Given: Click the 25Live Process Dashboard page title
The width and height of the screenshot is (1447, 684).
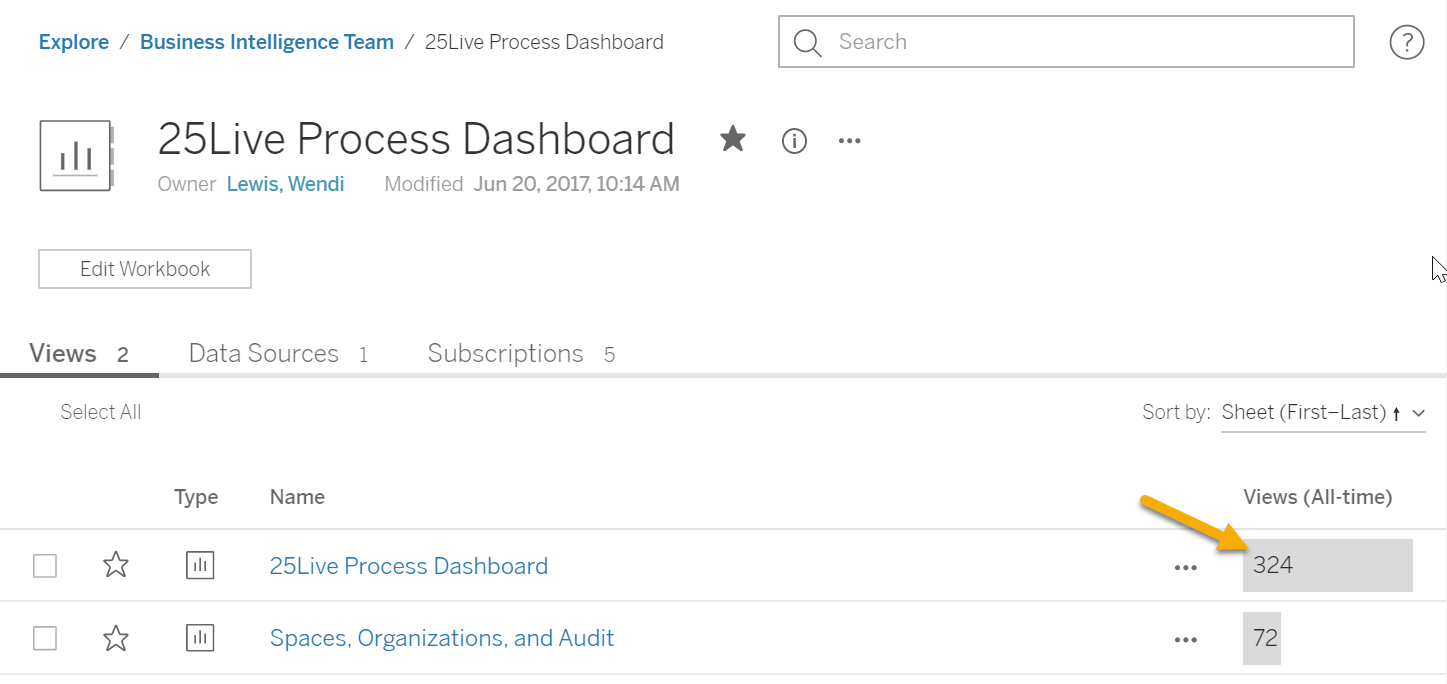Looking at the screenshot, I should [x=416, y=140].
